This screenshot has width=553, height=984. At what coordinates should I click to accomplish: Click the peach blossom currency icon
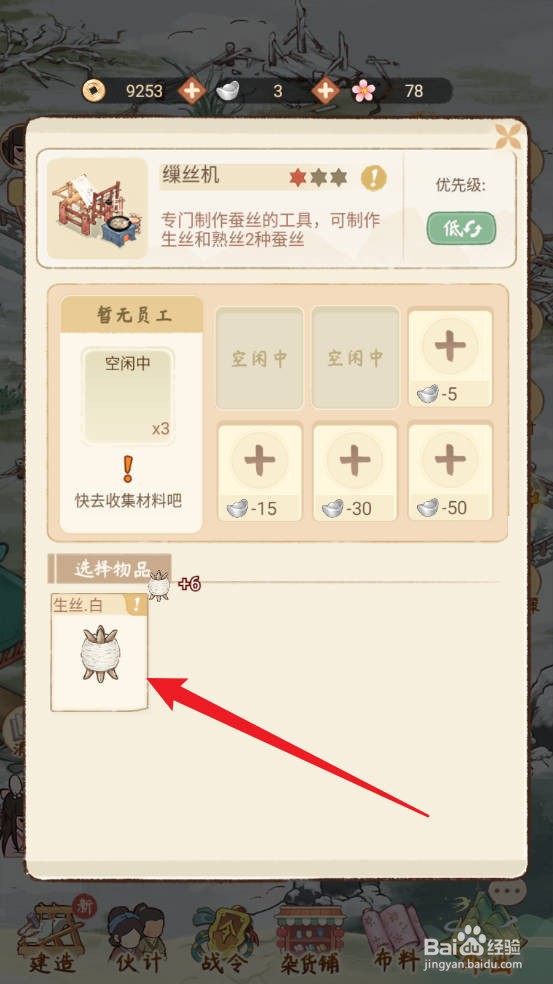click(363, 91)
